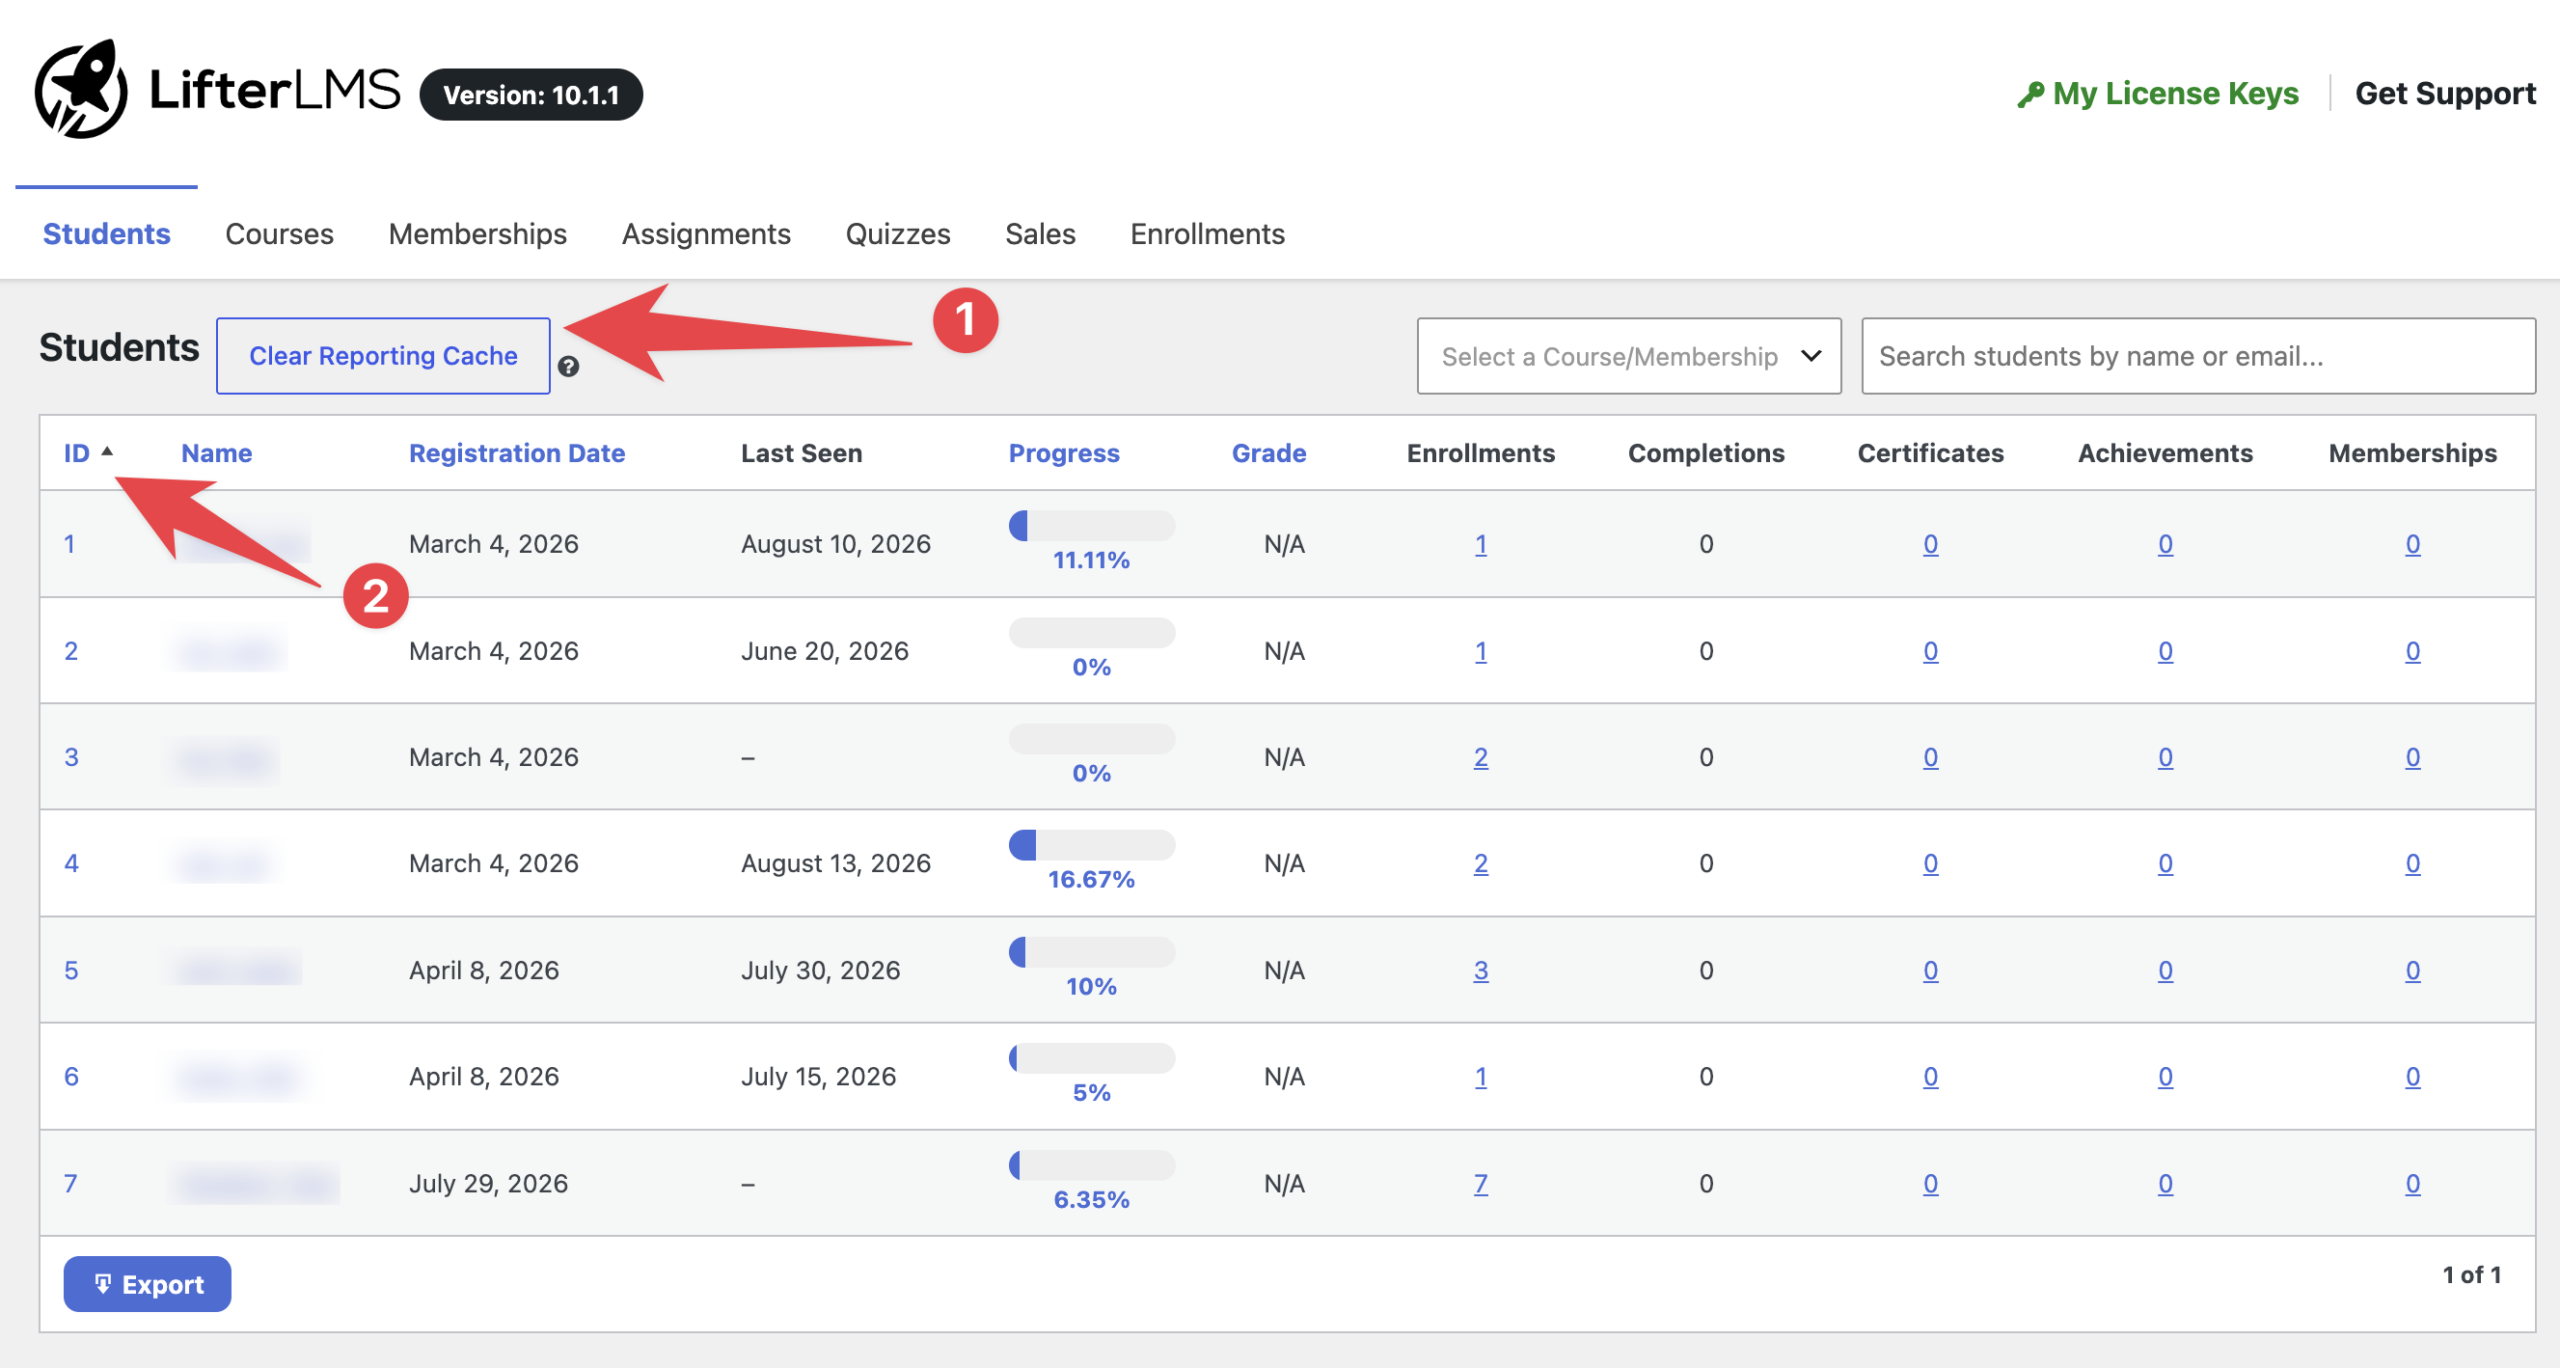Open enrollments count 7 for student 7
2560x1368 pixels.
1480,1183
